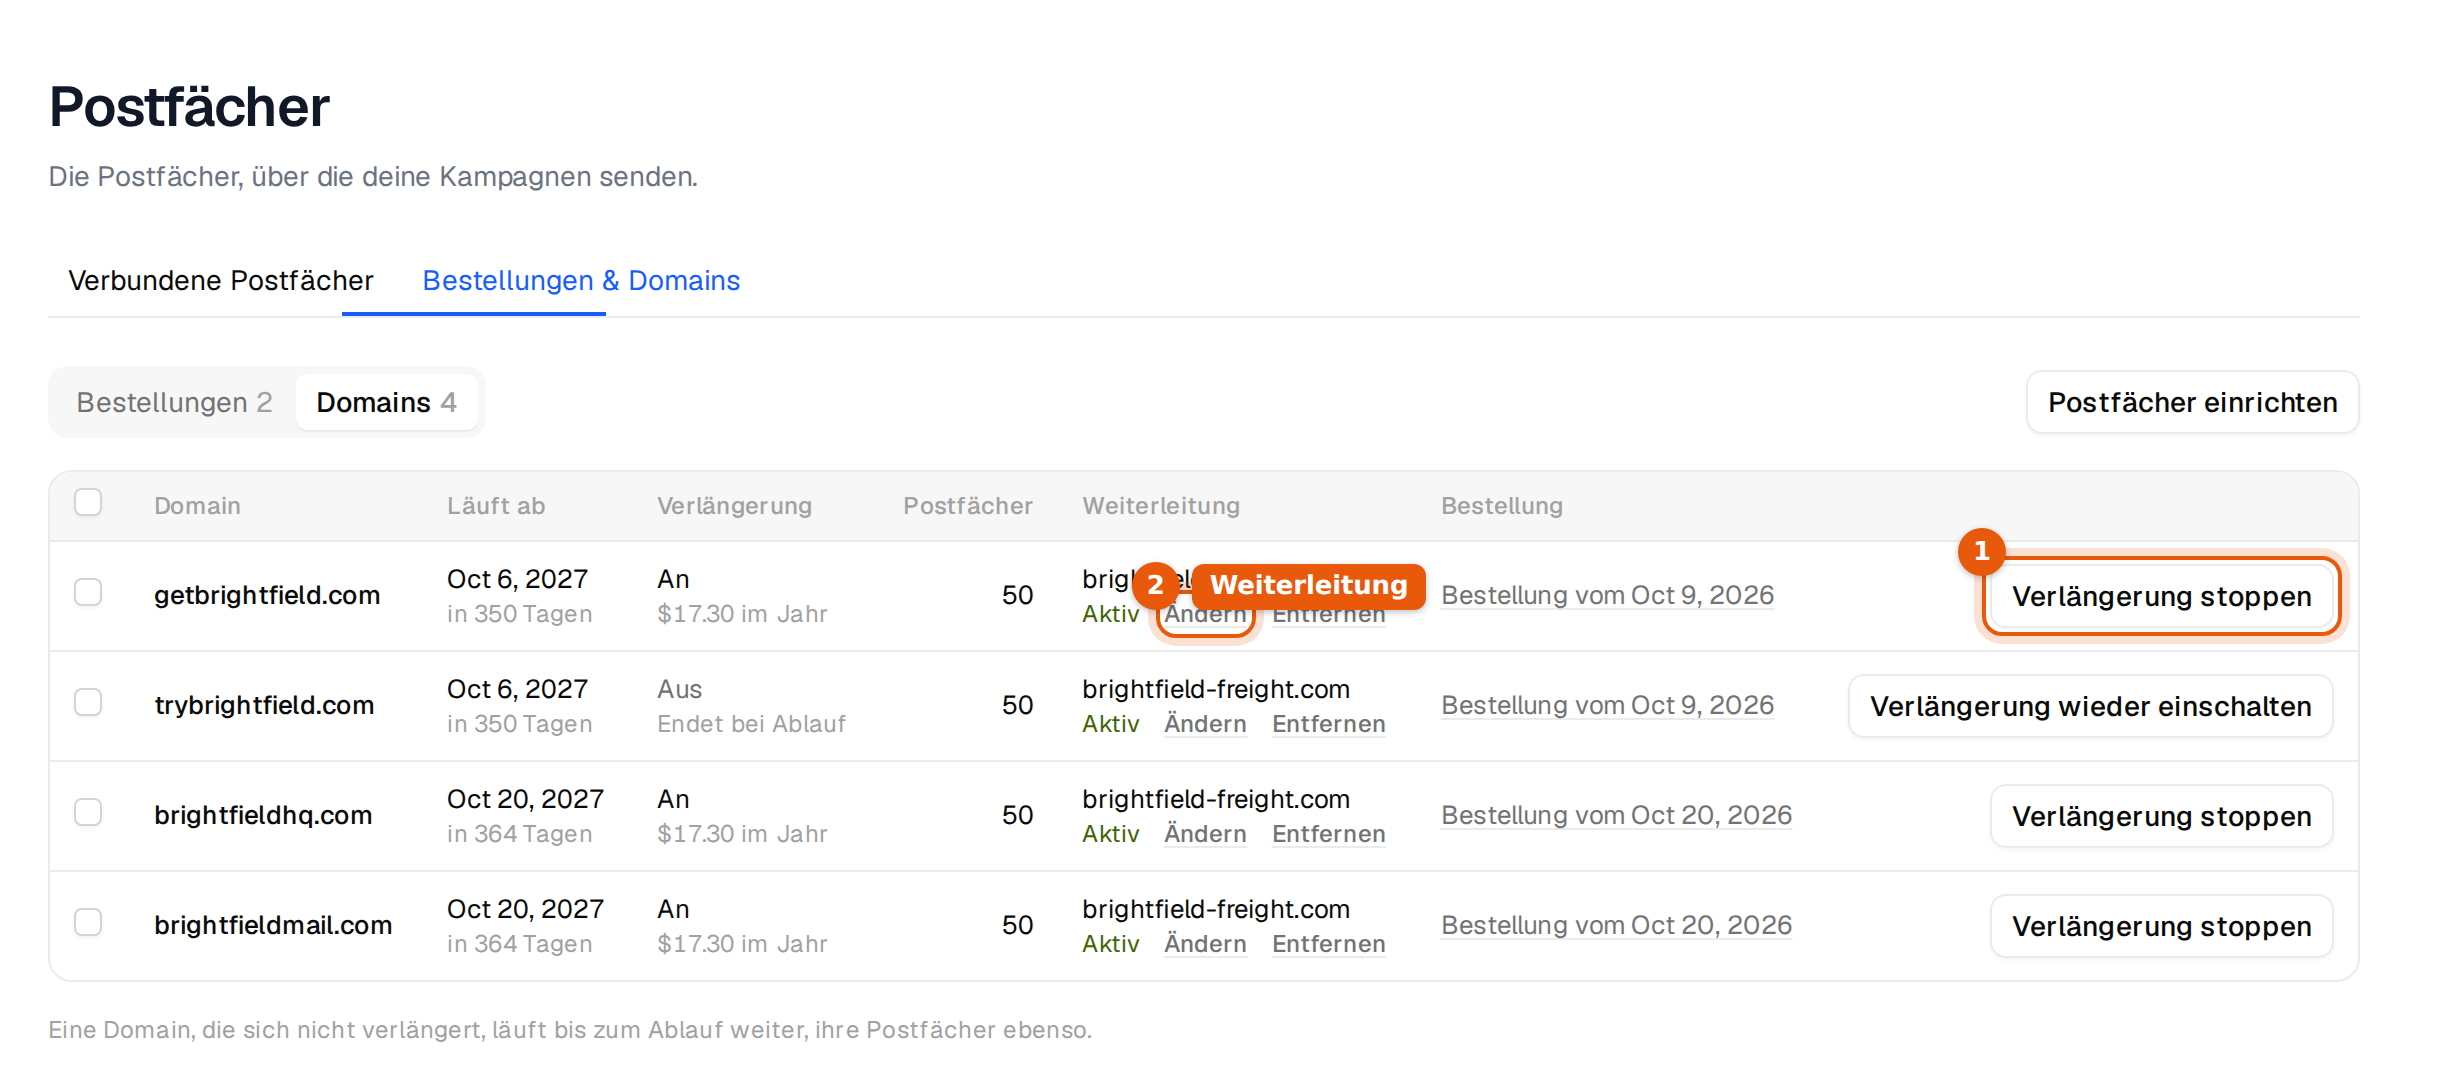Click the Bestellung column header

click(1501, 506)
